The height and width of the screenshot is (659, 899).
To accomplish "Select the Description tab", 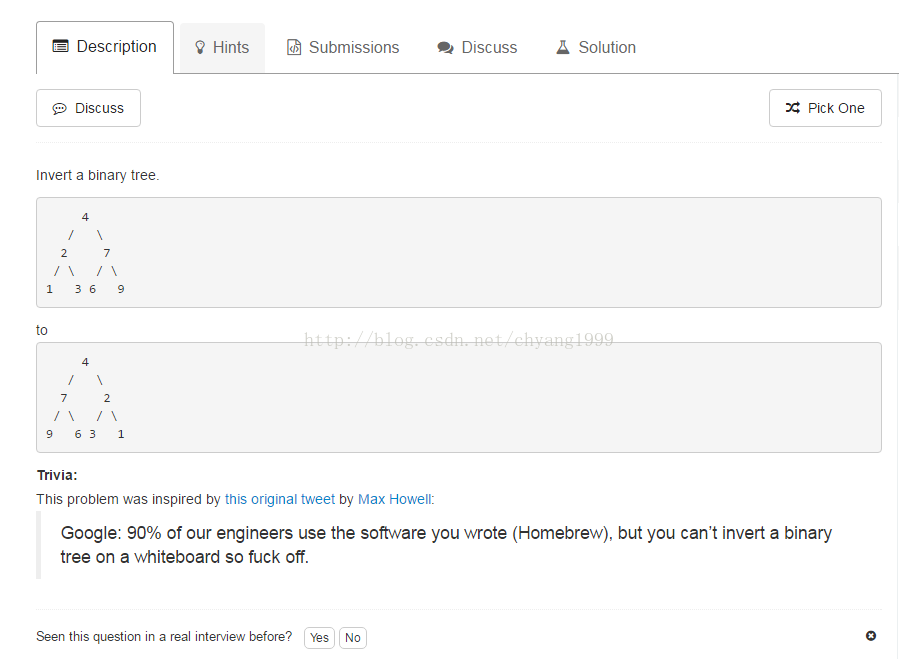I will pos(105,47).
